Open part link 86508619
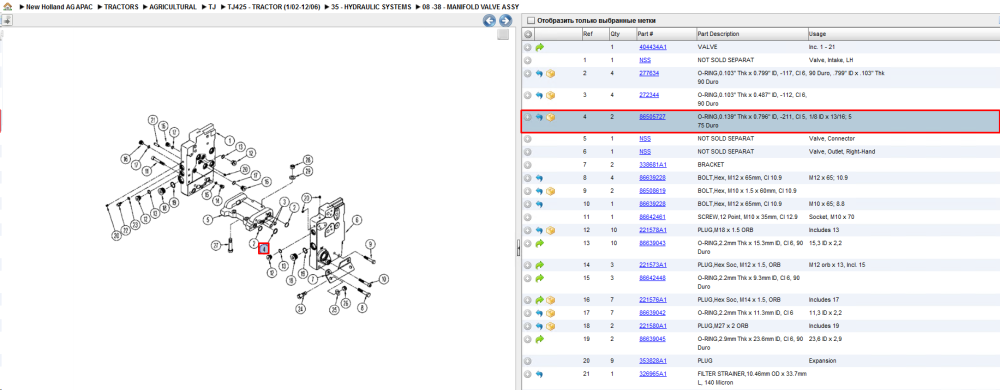 coord(652,191)
